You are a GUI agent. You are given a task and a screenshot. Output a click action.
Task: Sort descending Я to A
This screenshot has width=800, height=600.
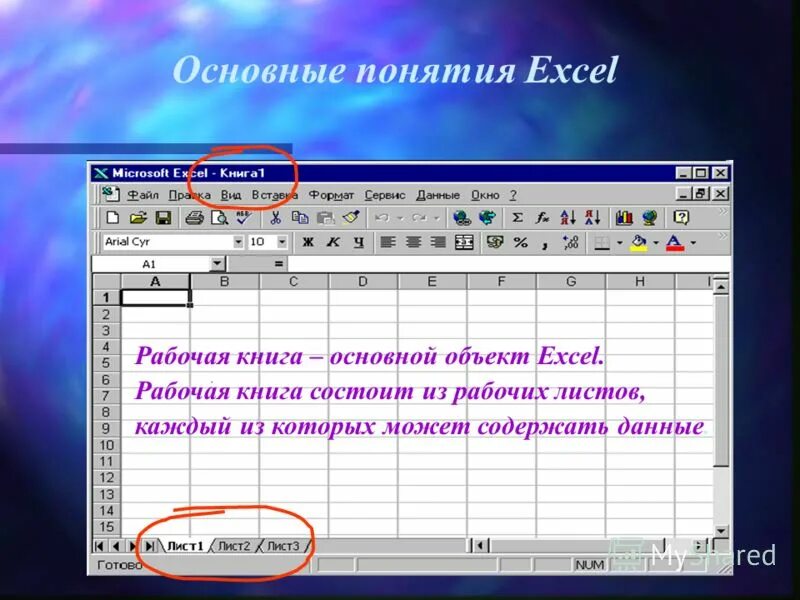pyautogui.click(x=593, y=218)
